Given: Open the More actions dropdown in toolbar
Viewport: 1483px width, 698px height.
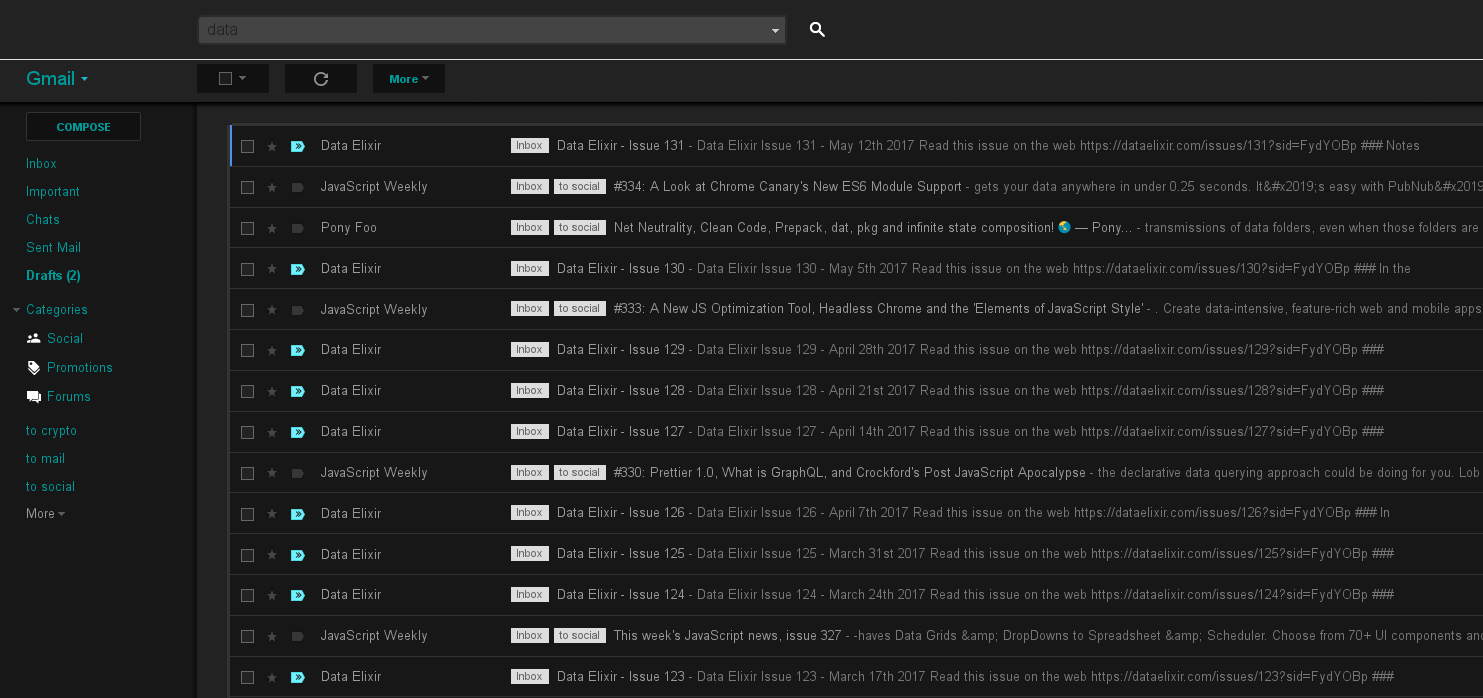Looking at the screenshot, I should (409, 79).
